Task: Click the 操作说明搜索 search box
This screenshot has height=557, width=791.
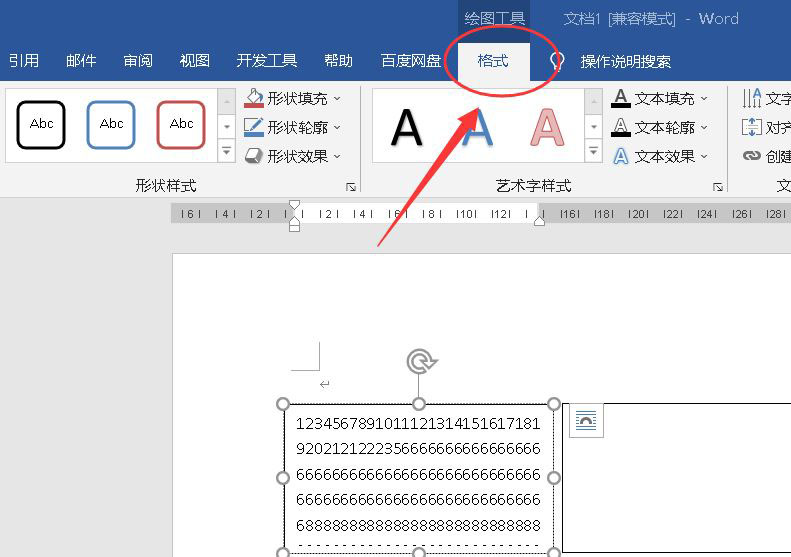Action: [626, 62]
